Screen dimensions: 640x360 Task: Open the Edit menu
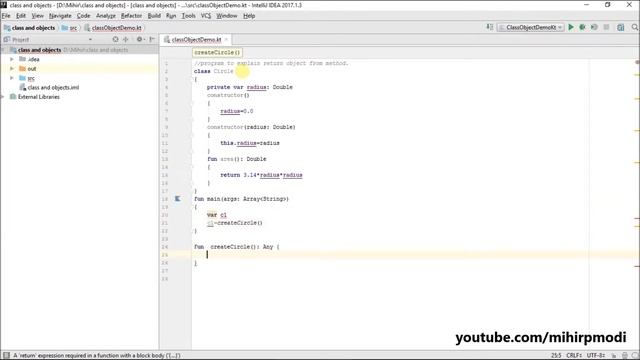(x=21, y=16)
